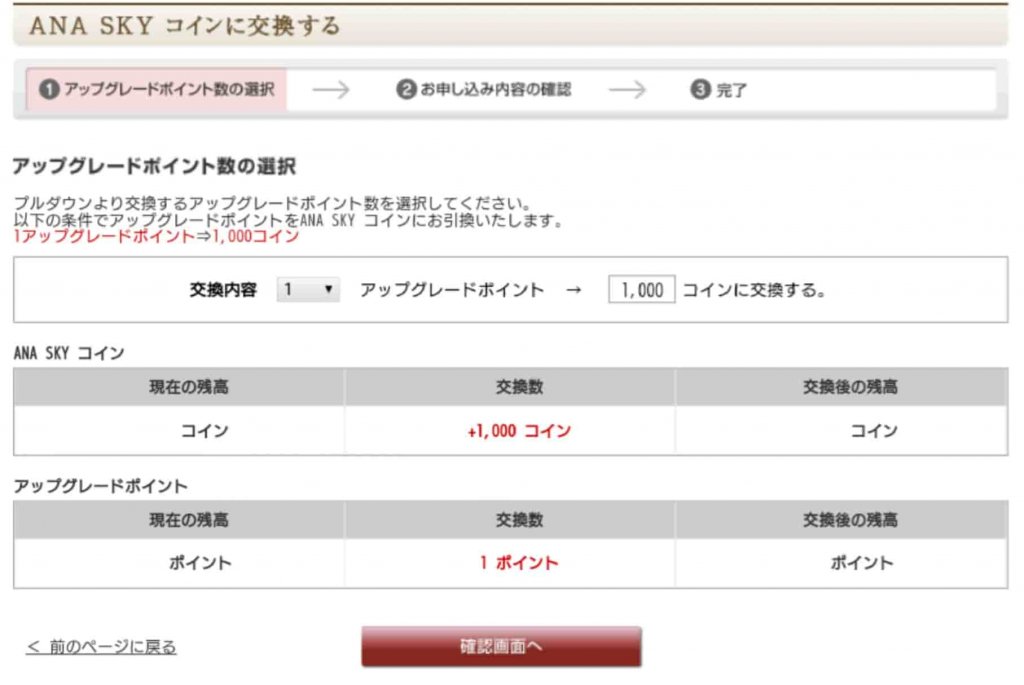
Task: Click the ANA SKY コイン table title
Action: click(69, 353)
